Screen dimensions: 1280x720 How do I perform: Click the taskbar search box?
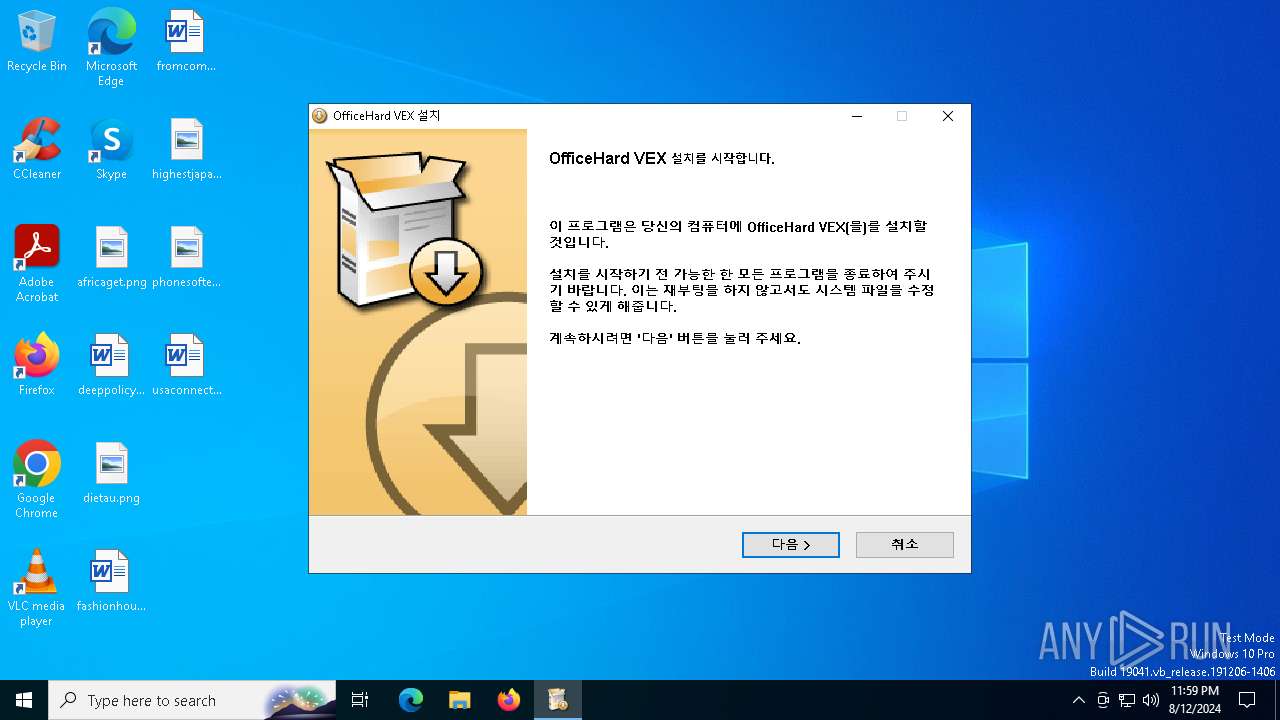[192, 700]
